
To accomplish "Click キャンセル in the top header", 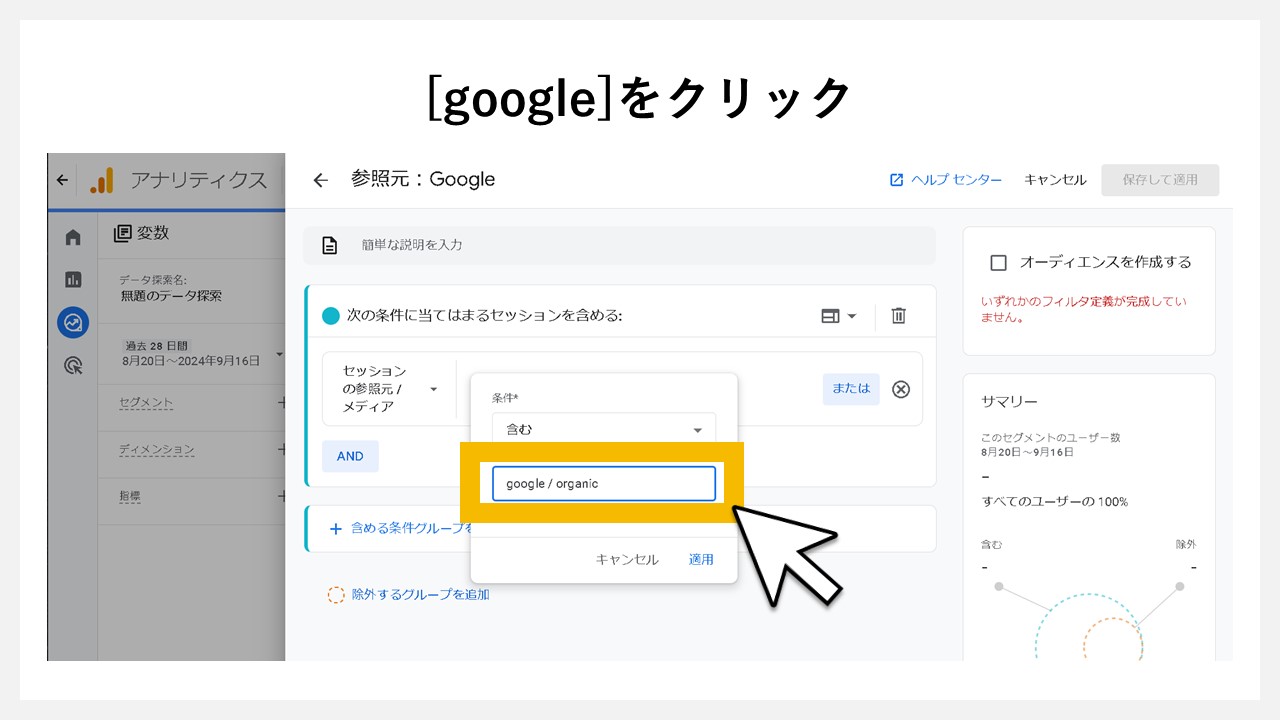I will (x=1054, y=180).
